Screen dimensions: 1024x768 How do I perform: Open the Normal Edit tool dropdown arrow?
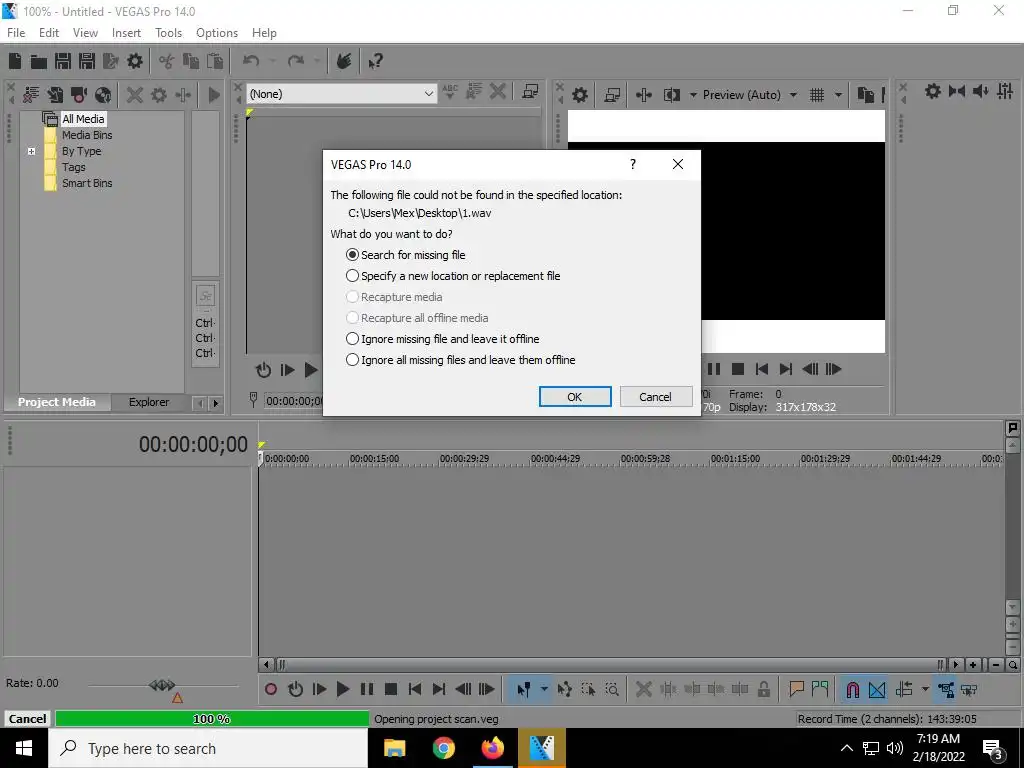[x=544, y=689]
